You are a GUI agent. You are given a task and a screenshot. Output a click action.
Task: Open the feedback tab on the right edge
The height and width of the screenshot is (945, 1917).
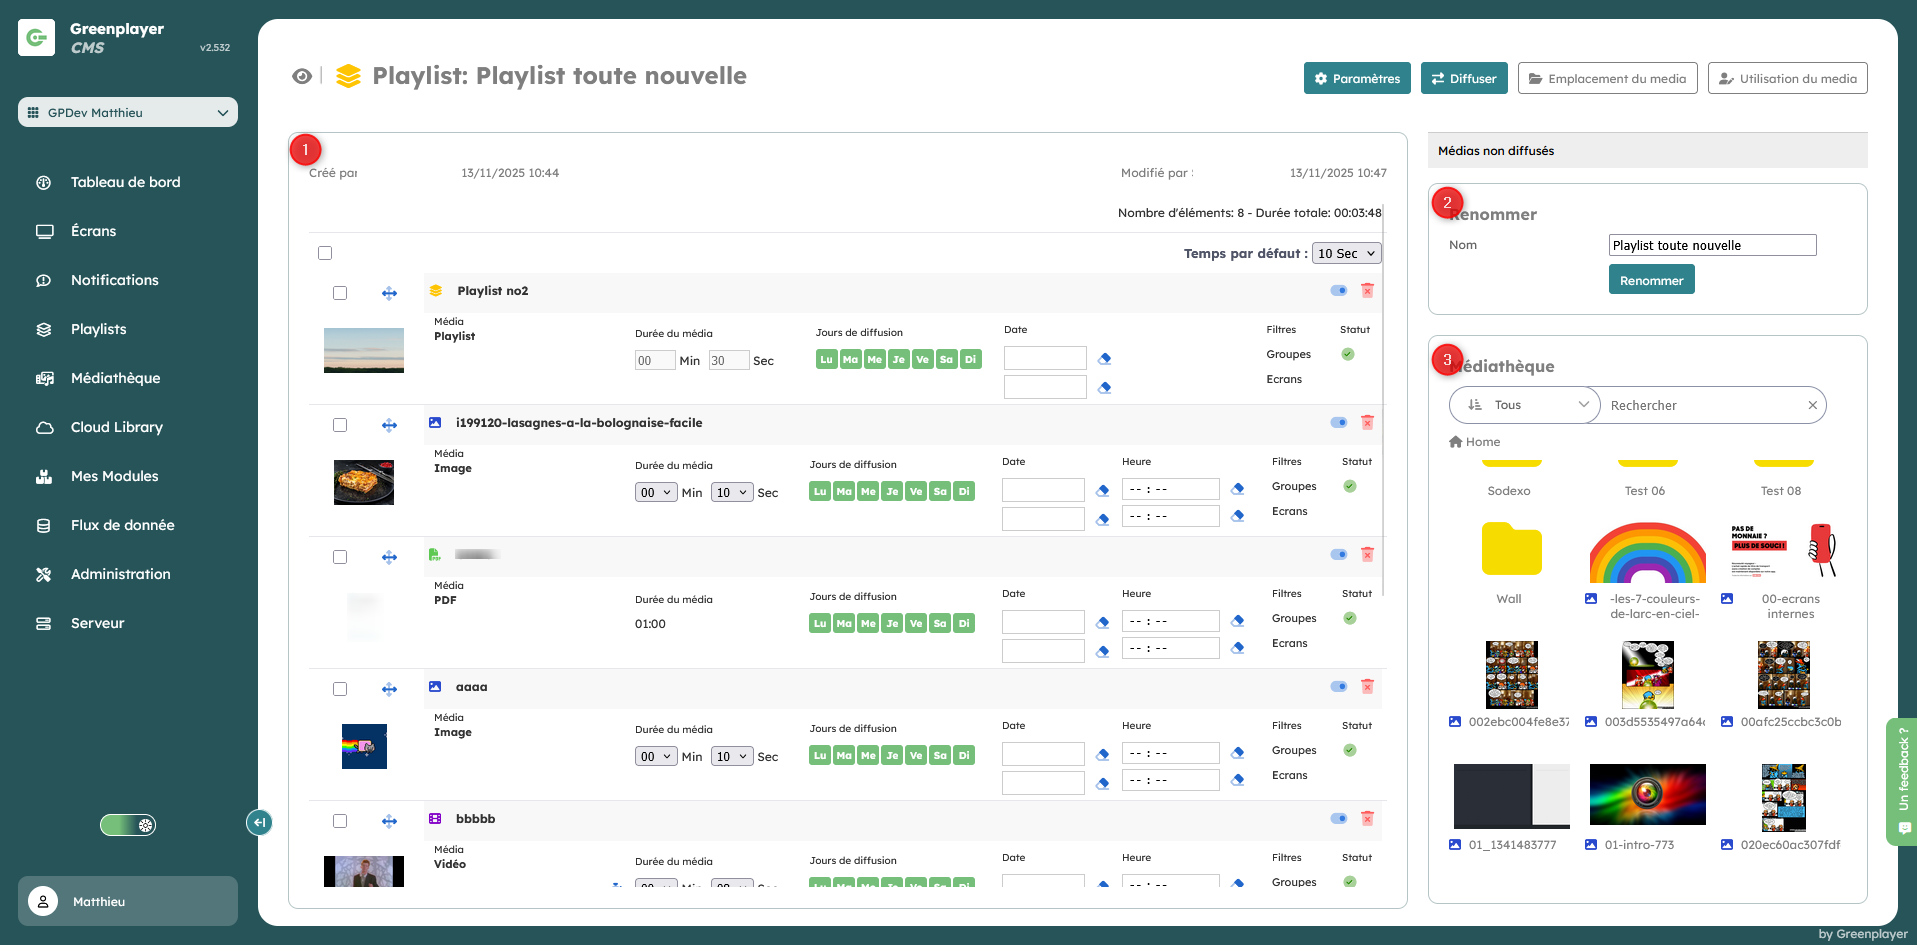(x=1903, y=782)
